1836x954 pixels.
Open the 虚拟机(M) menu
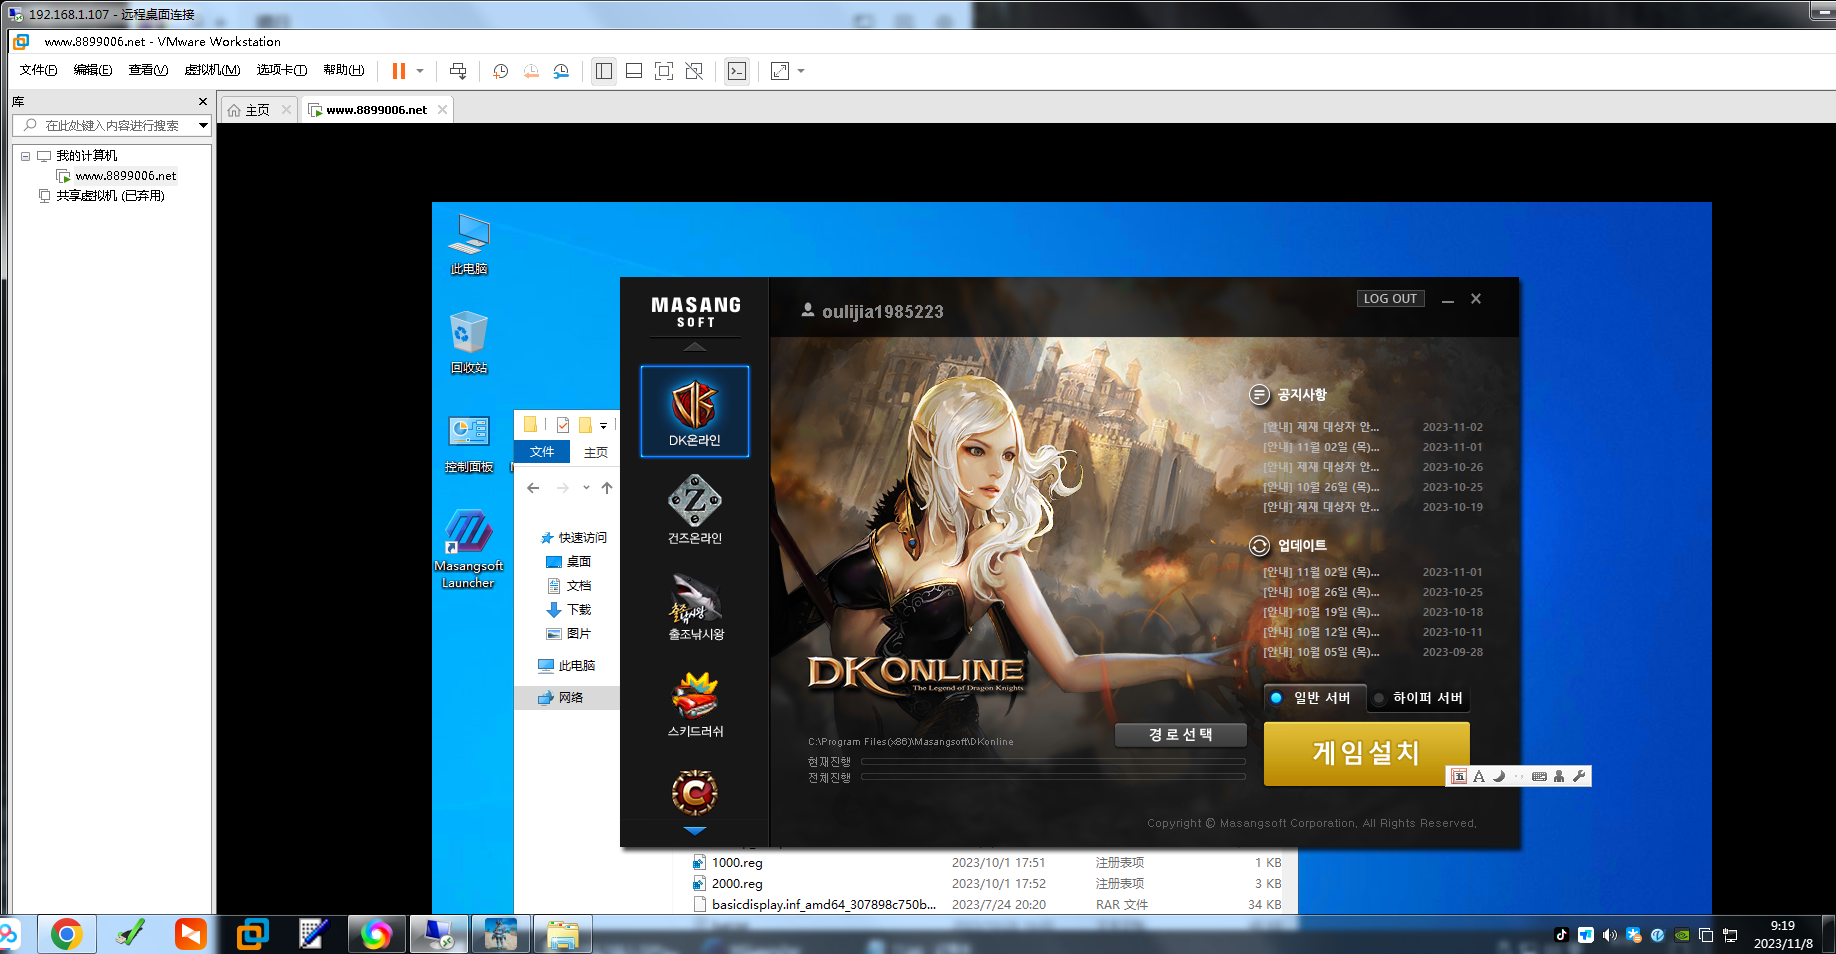(x=212, y=70)
